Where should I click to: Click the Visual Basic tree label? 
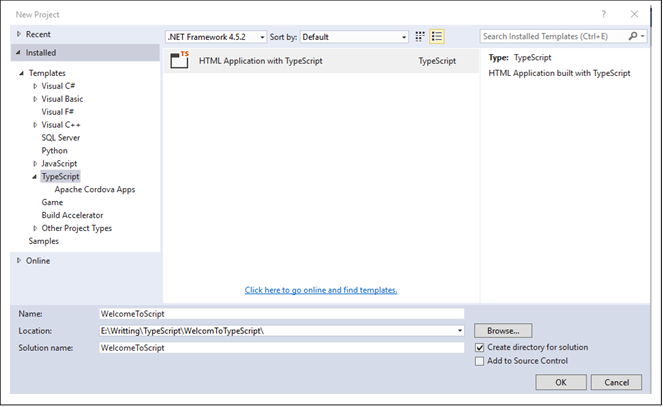click(62, 98)
